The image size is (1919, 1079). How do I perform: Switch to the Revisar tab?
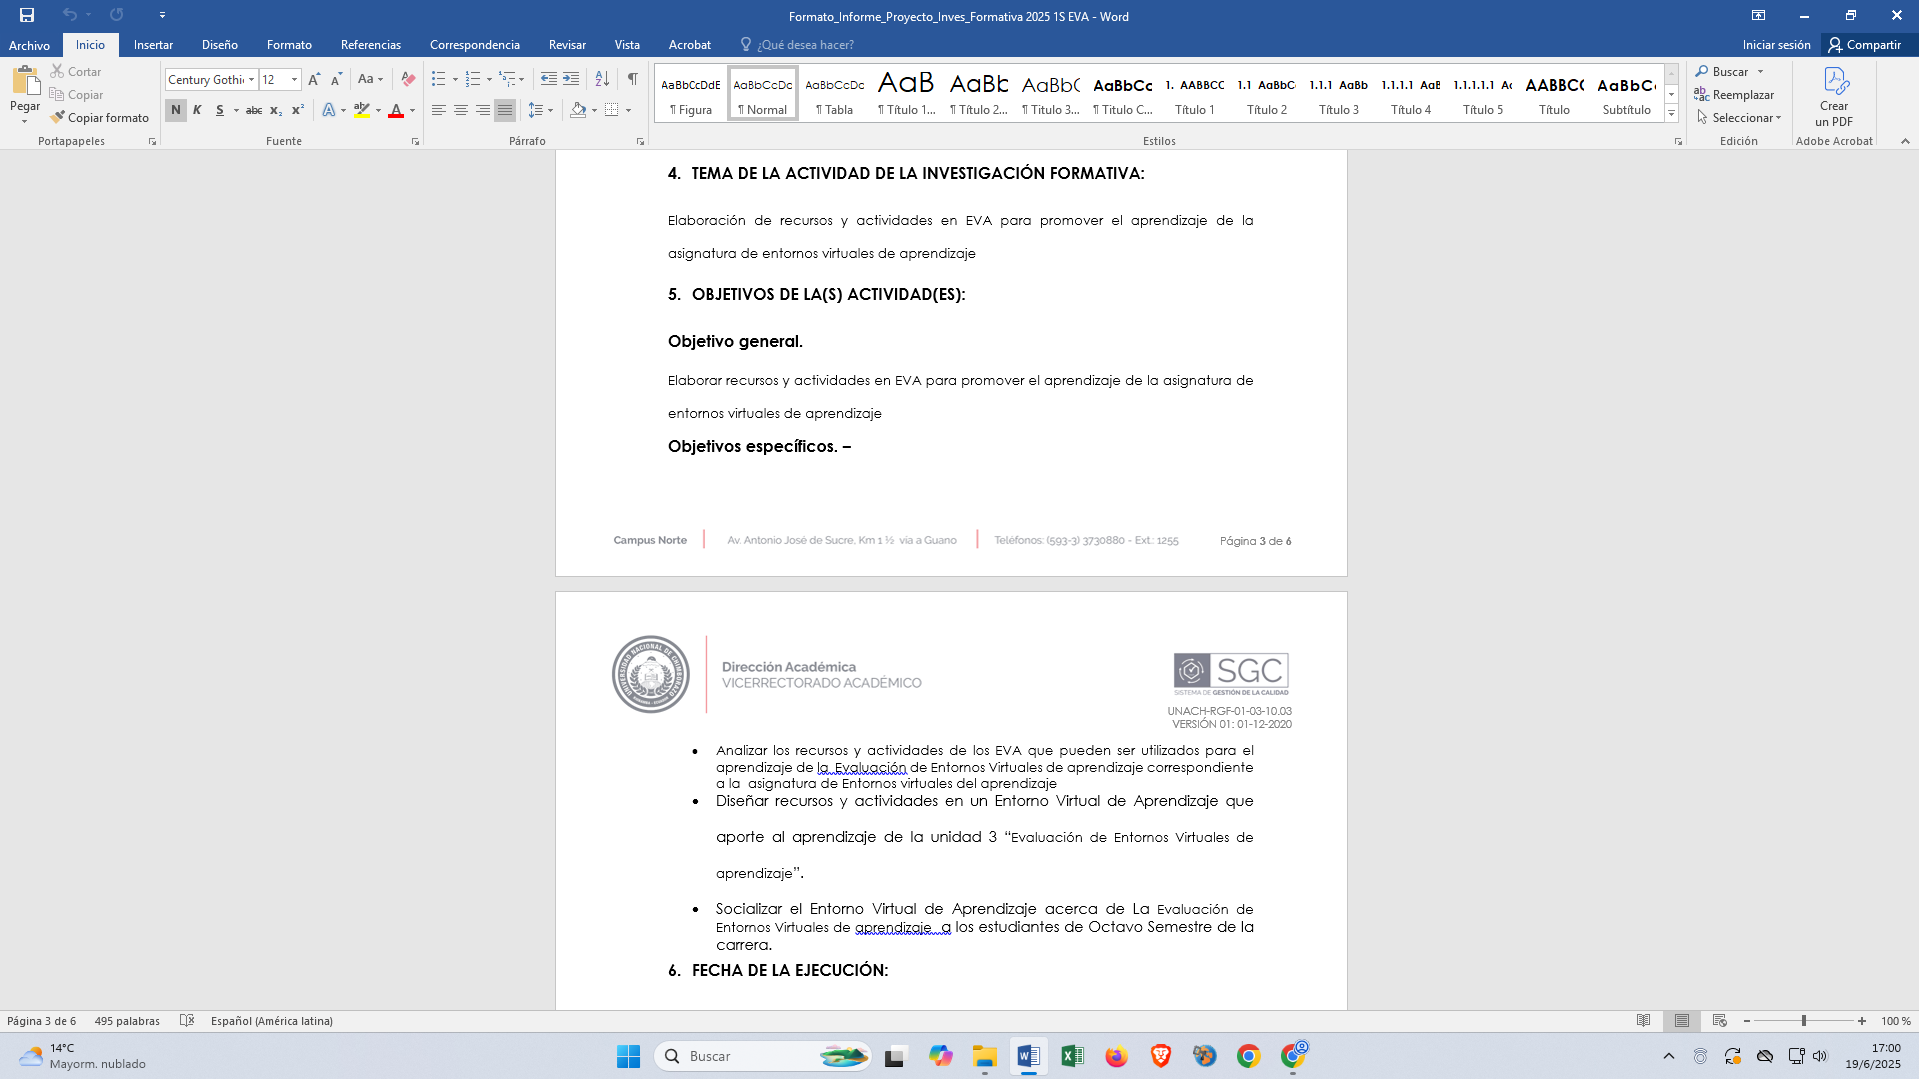tap(567, 45)
